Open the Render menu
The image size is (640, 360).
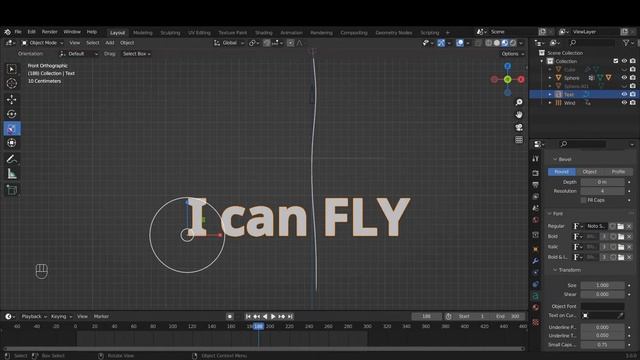click(x=50, y=32)
